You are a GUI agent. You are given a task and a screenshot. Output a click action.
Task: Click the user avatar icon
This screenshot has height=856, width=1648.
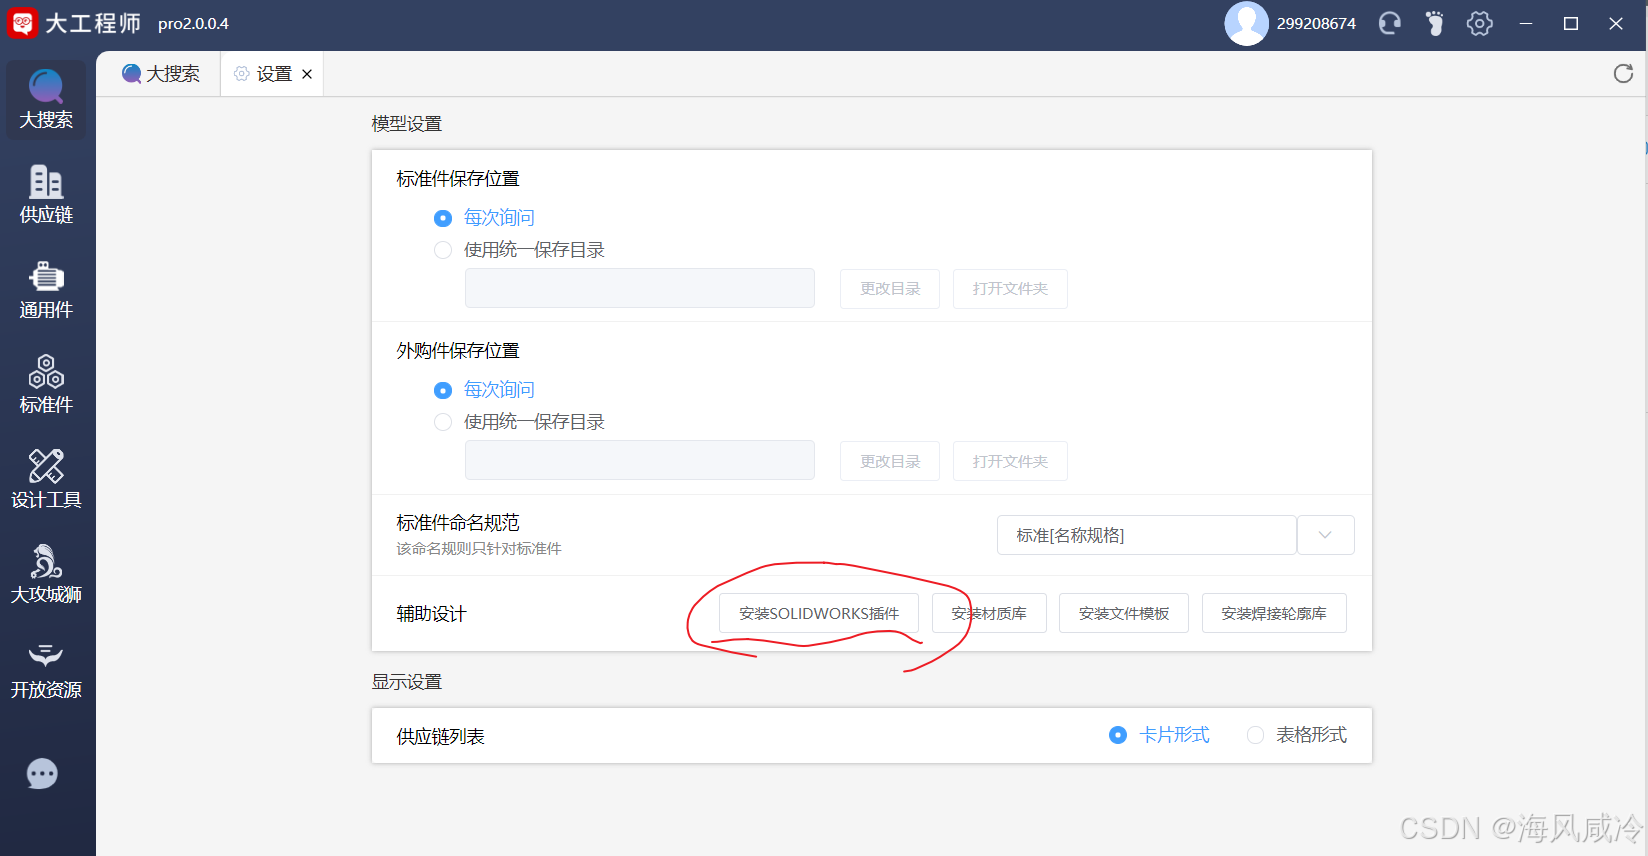coord(1246,23)
